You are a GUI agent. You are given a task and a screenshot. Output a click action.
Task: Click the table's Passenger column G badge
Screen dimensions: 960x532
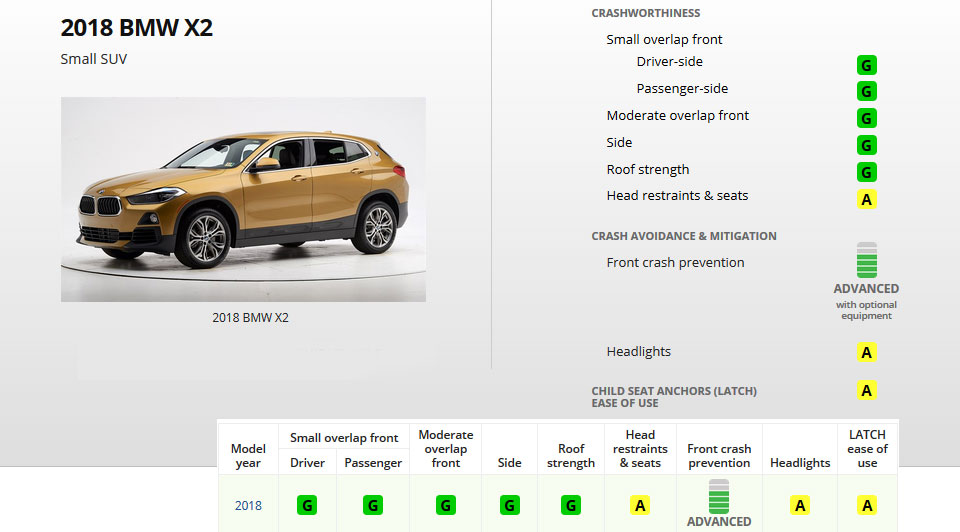(373, 506)
